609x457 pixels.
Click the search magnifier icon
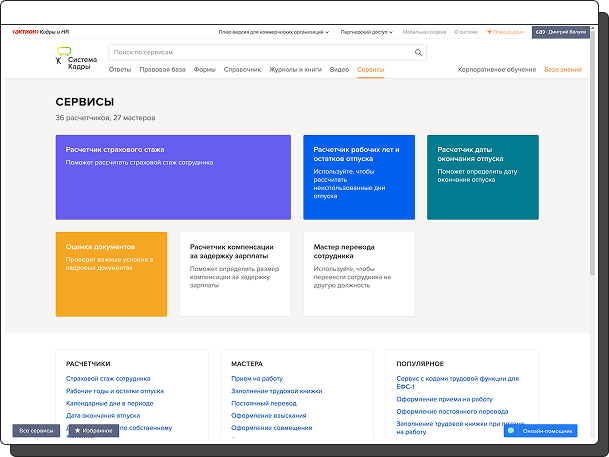418,52
